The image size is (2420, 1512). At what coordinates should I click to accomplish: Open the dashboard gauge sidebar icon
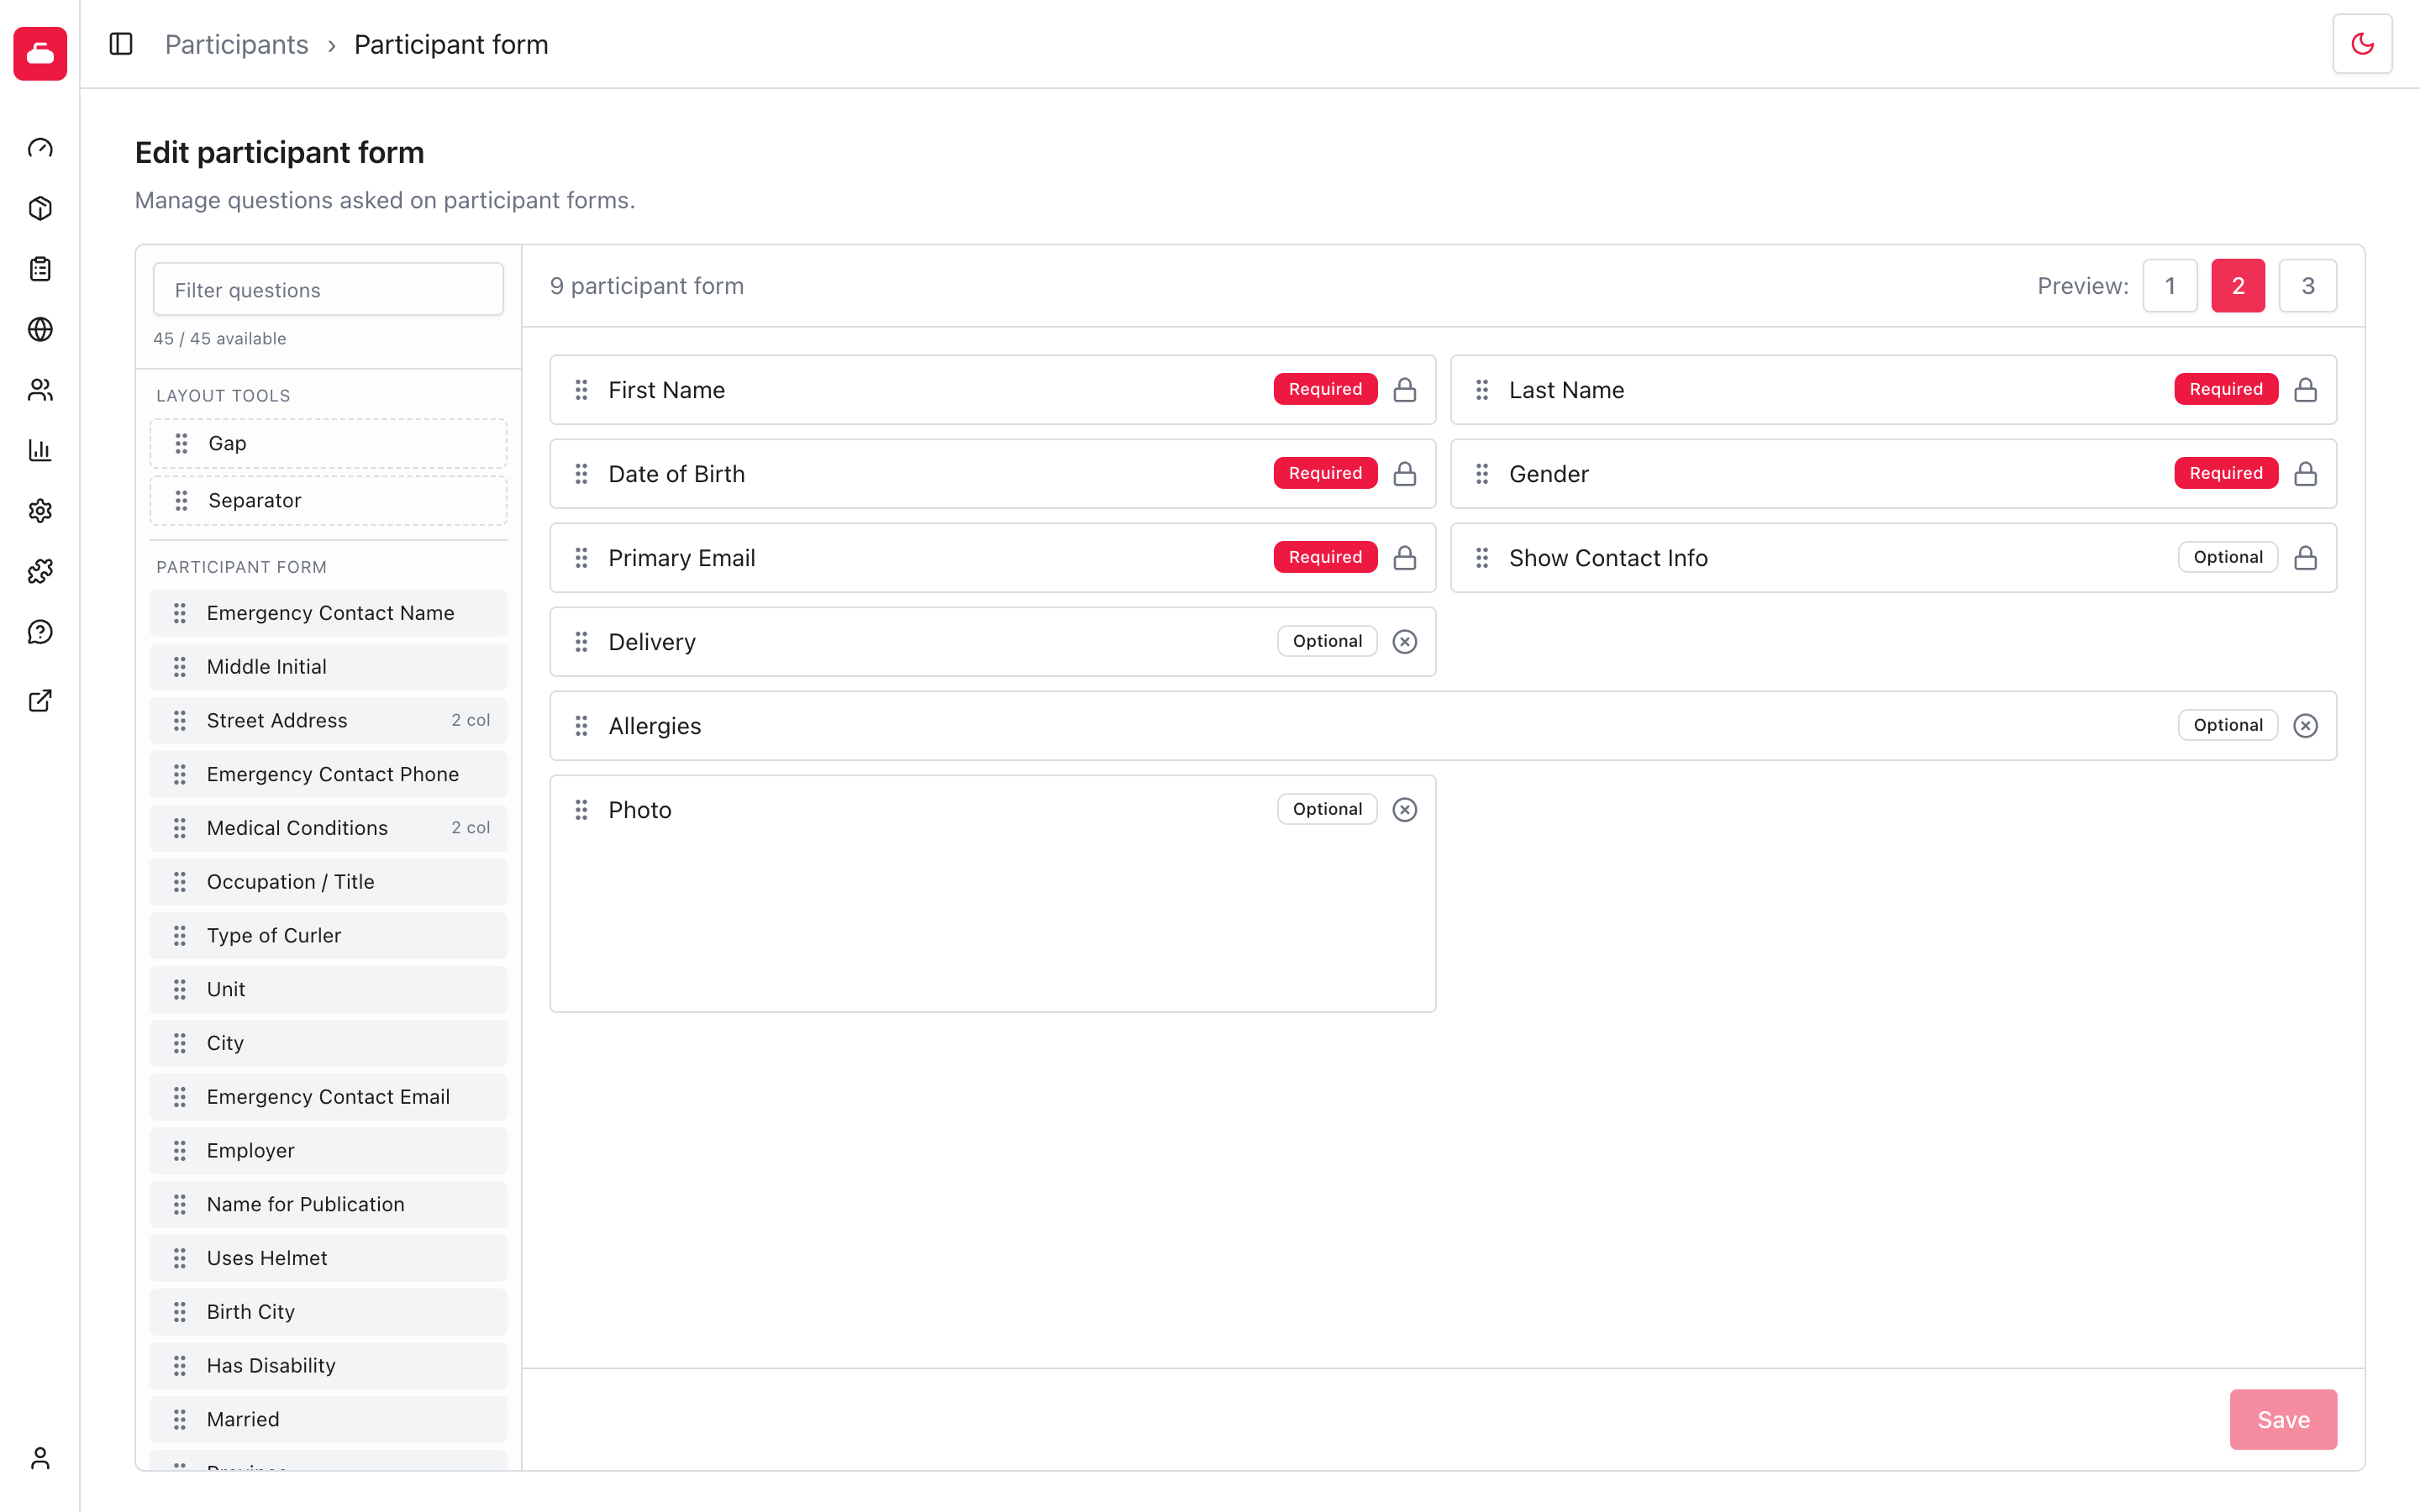coord(40,148)
